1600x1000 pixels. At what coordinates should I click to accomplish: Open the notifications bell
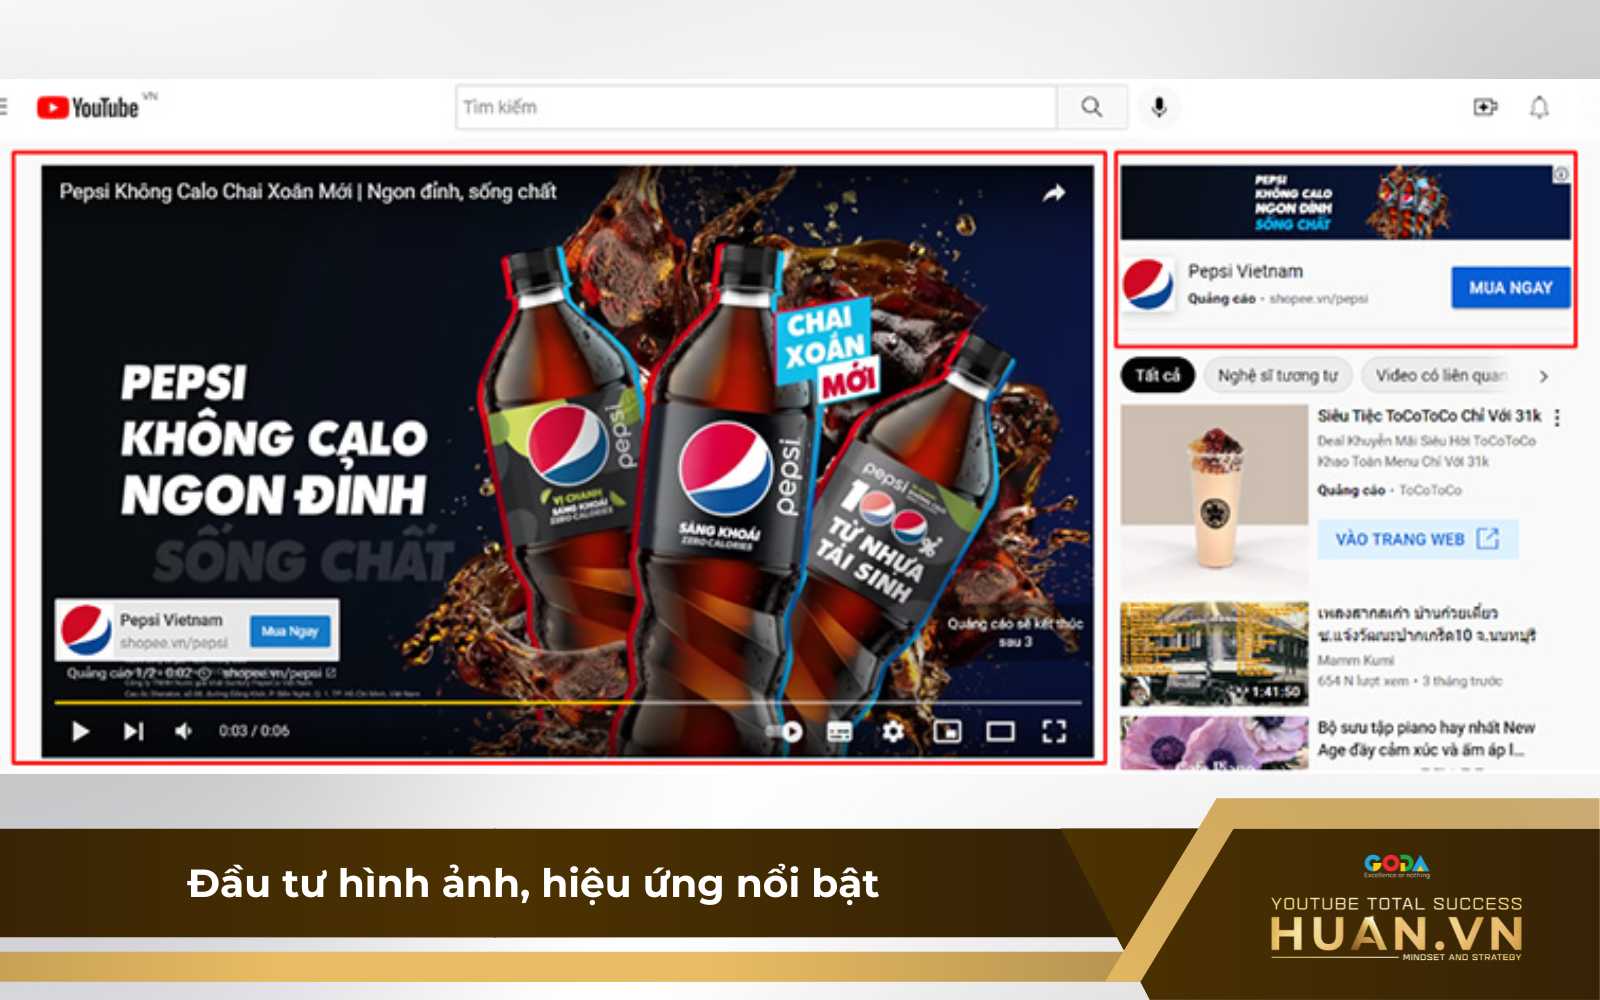click(1539, 107)
